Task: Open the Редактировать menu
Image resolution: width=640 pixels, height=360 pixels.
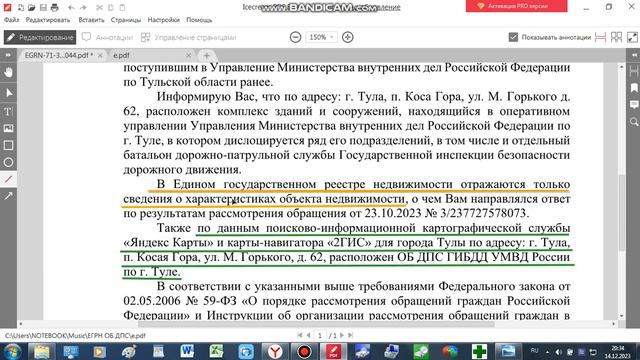Action: [x=48, y=20]
